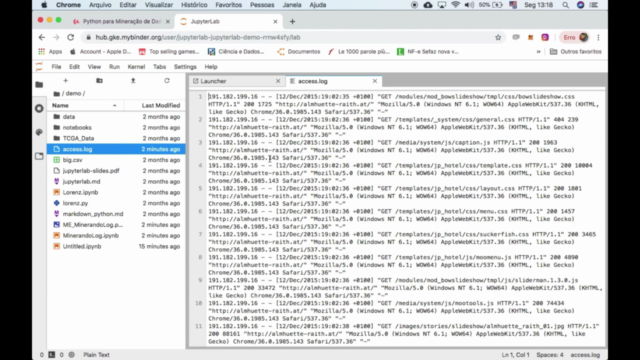Close the Python para Mineração browser tab
The height and width of the screenshot is (360, 640).
[x=168, y=22]
